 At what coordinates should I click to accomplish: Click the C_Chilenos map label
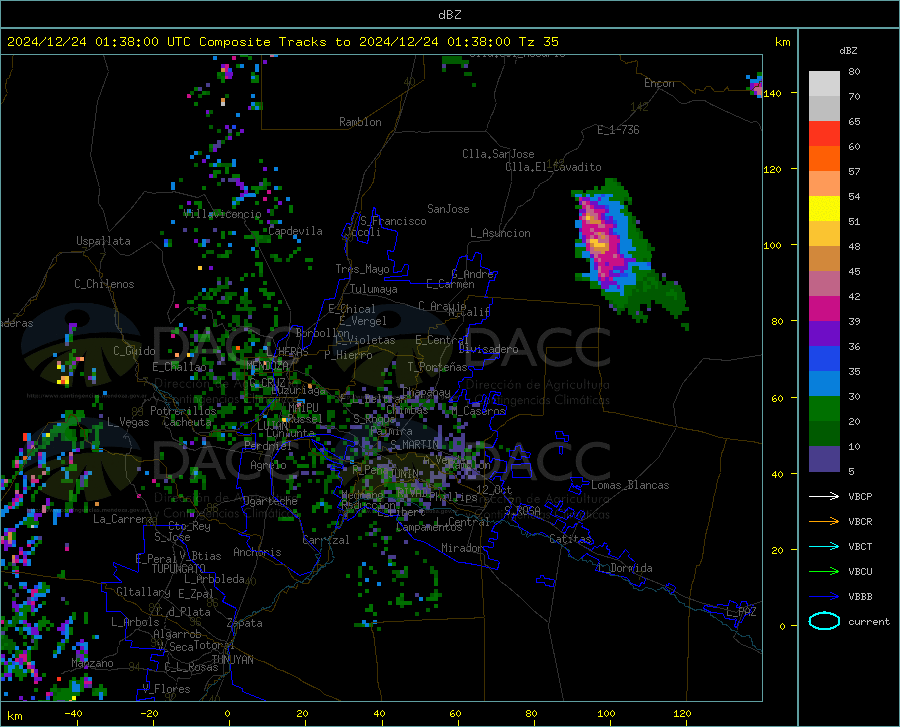104,284
